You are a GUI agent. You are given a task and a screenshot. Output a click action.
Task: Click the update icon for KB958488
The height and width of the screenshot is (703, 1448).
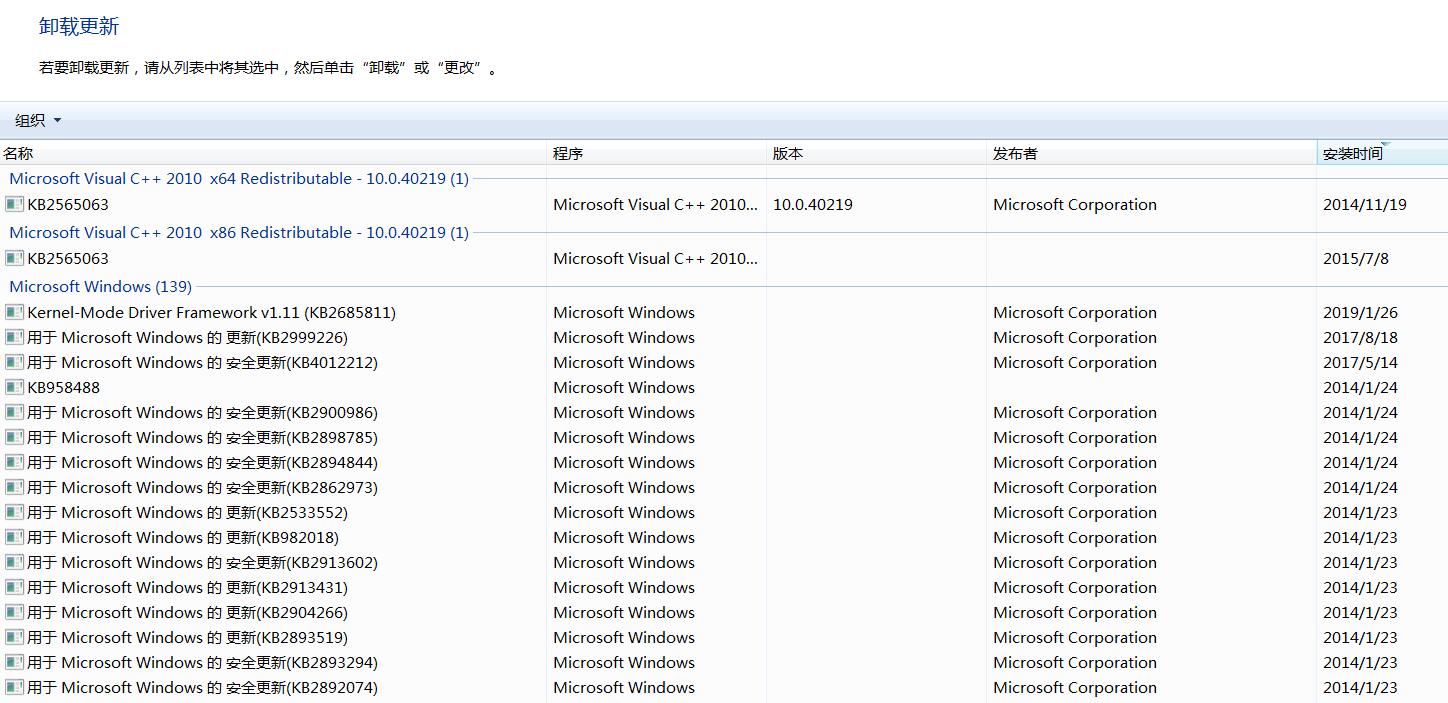[x=14, y=387]
